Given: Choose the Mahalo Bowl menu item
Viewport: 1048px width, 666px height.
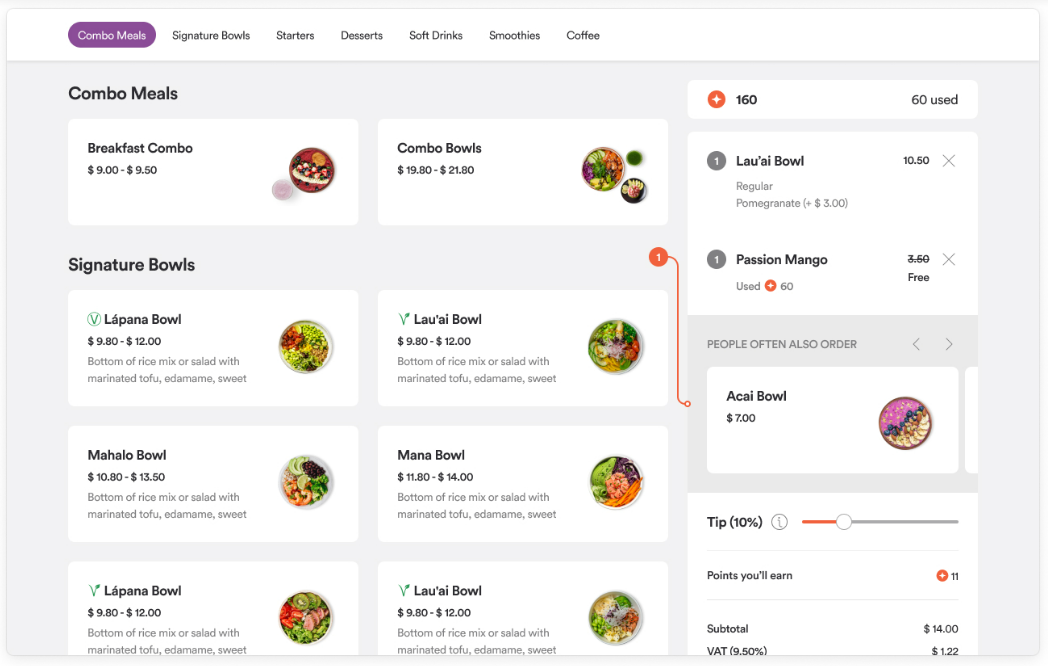Looking at the screenshot, I should 213,484.
